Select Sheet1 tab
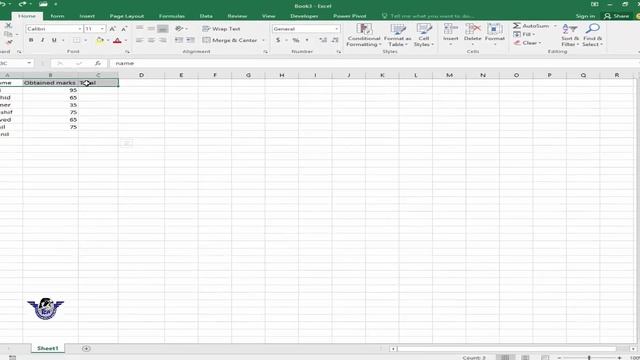This screenshot has width=640, height=360. (48, 348)
